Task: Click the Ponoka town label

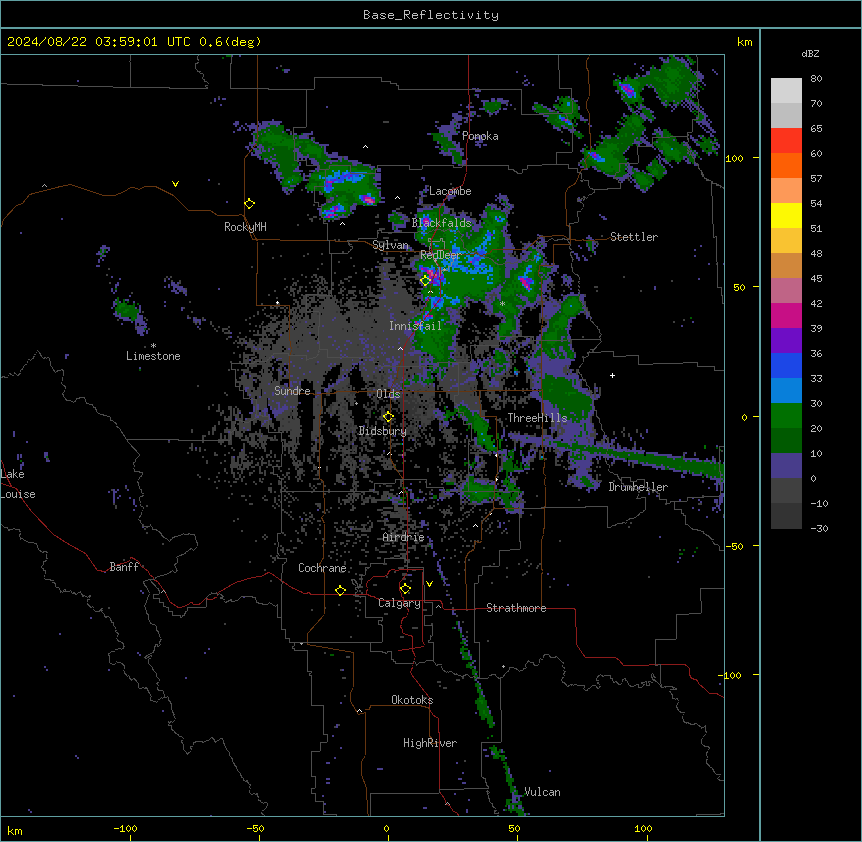Action: [x=480, y=136]
